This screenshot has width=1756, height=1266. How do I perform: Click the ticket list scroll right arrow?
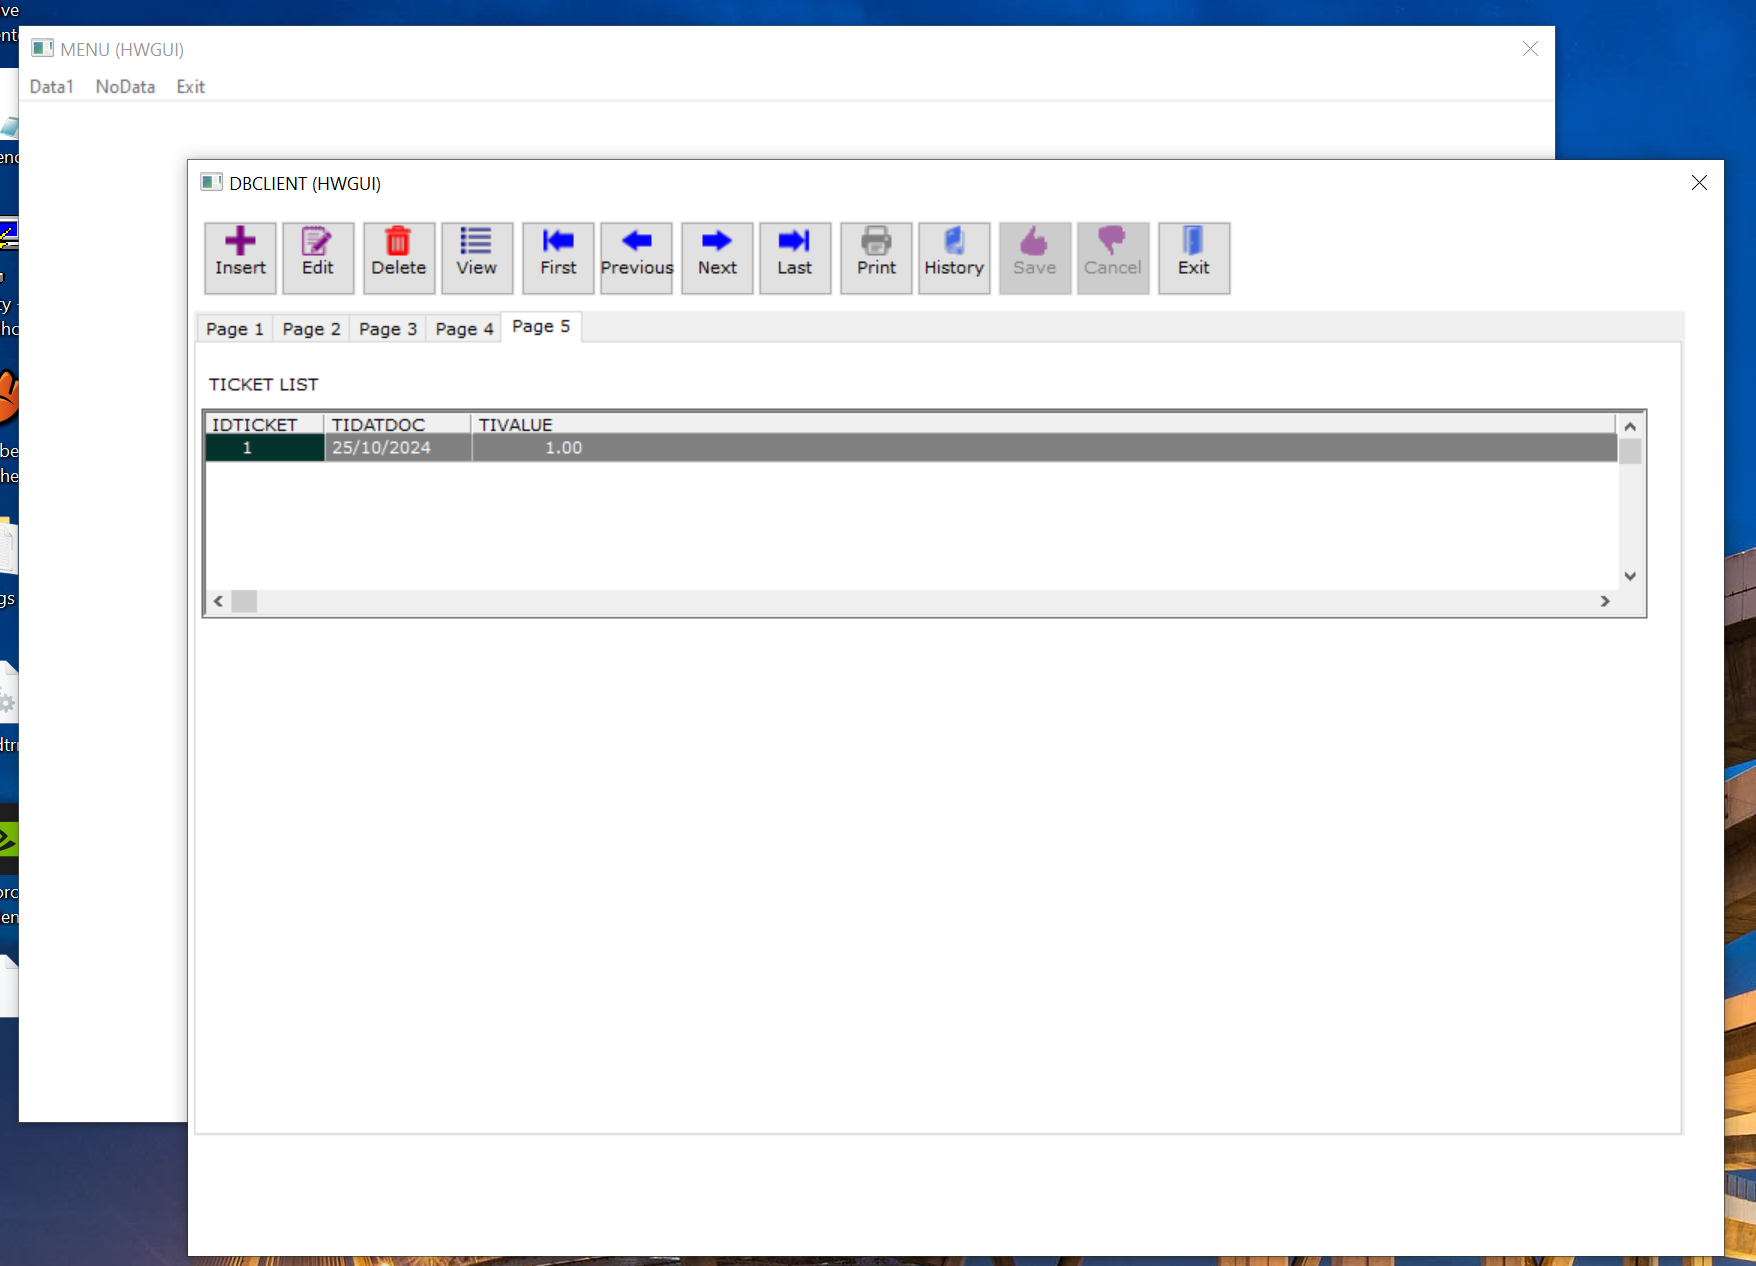[1605, 601]
